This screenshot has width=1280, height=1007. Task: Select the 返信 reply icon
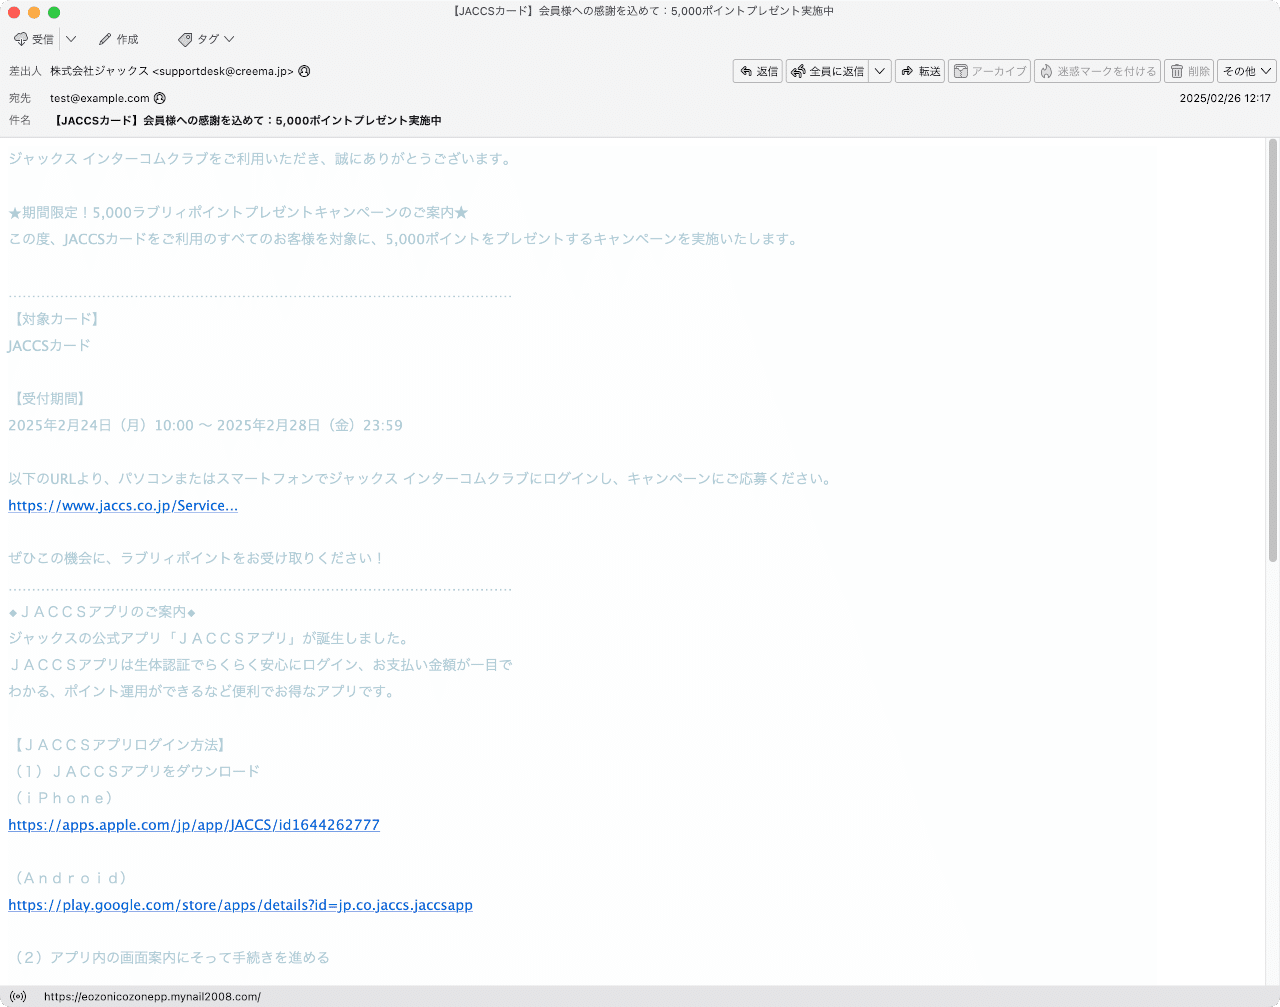(747, 70)
